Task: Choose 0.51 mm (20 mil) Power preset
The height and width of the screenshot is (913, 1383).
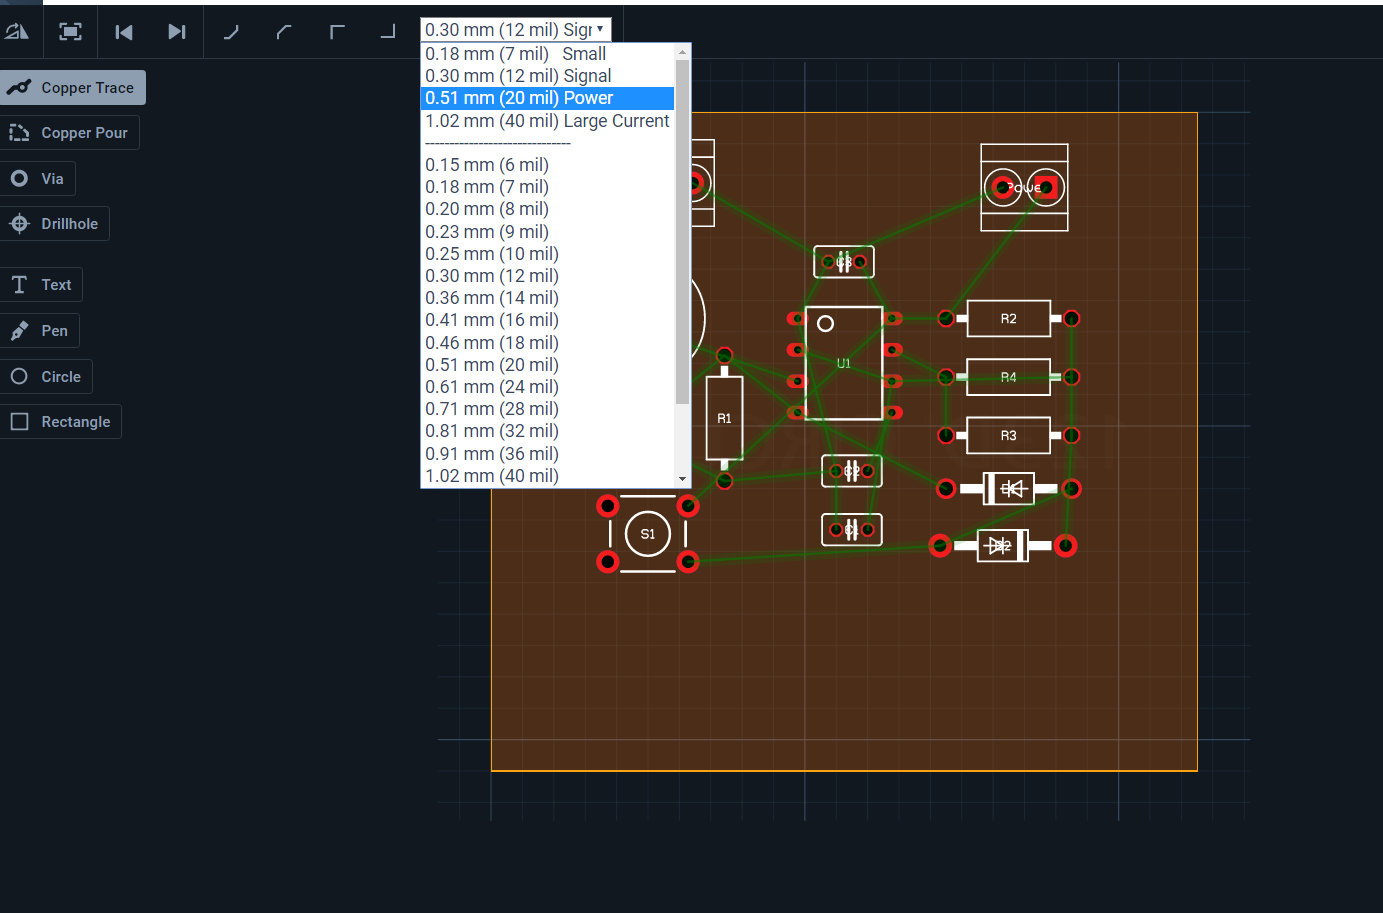Action: click(x=548, y=98)
